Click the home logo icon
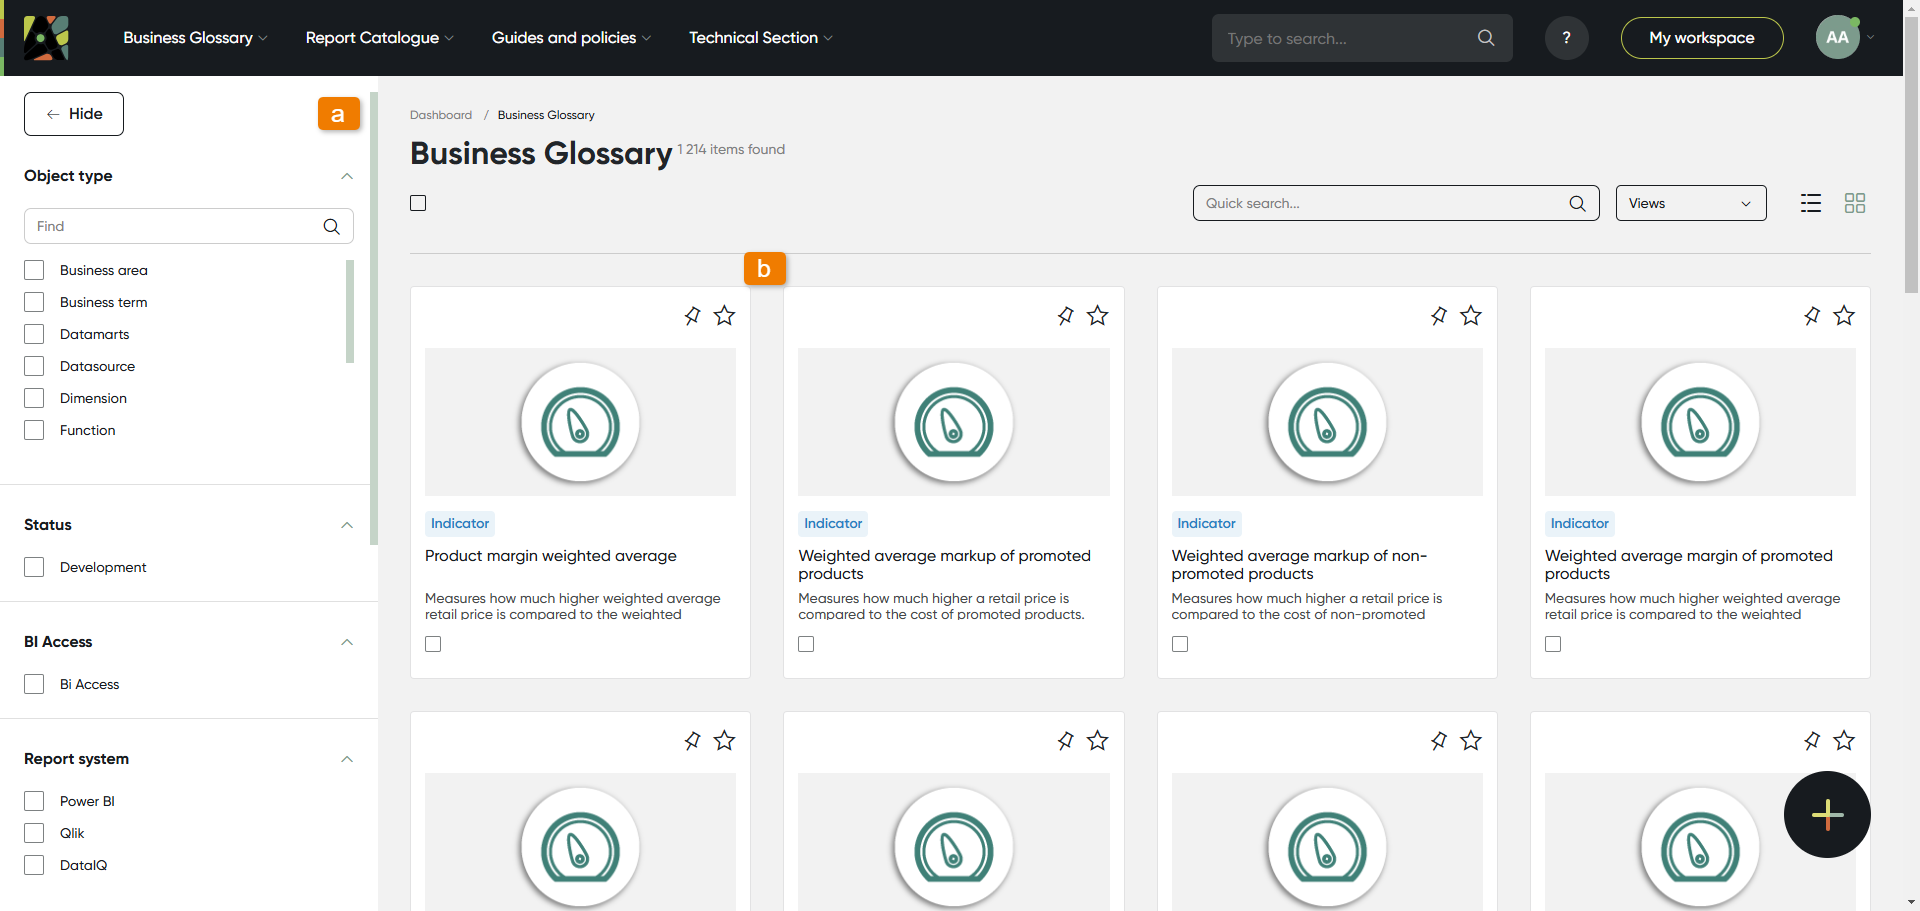The width and height of the screenshot is (1920, 911). pyautogui.click(x=46, y=38)
